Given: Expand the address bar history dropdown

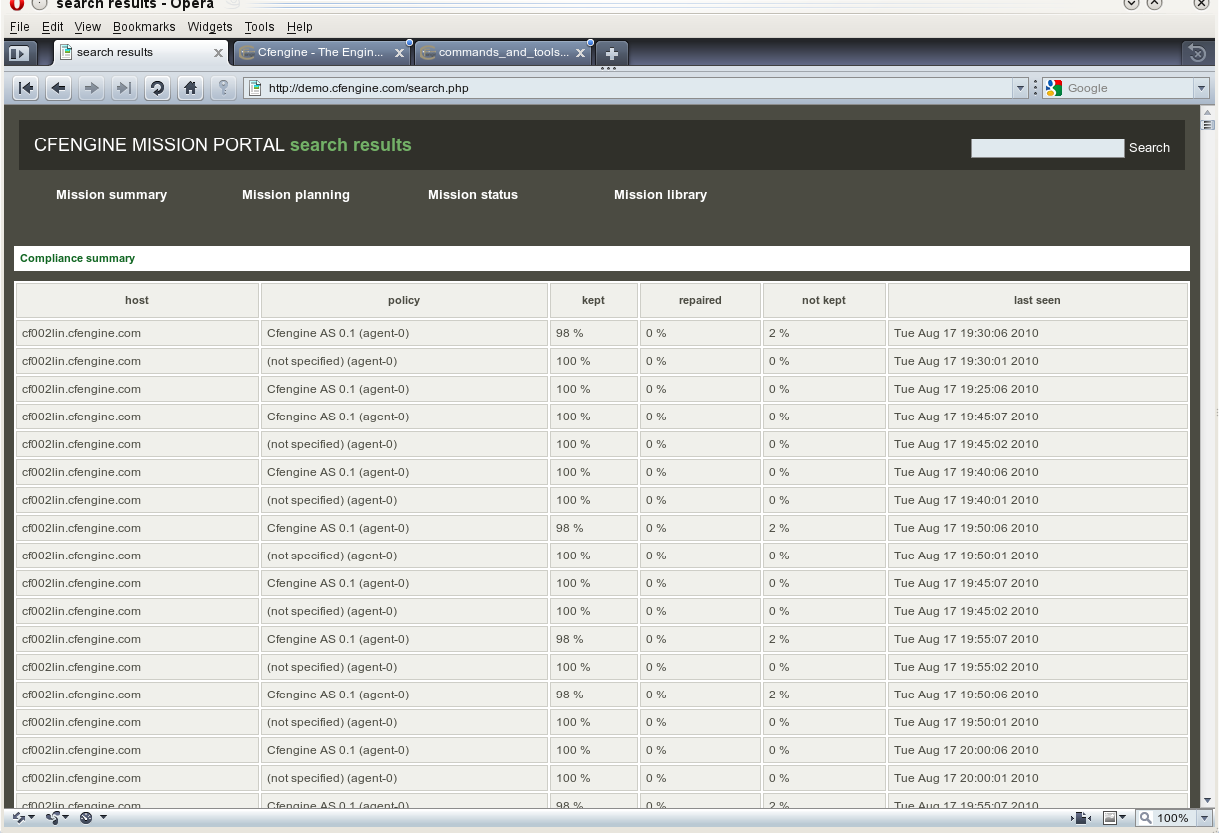Looking at the screenshot, I should [x=1020, y=88].
